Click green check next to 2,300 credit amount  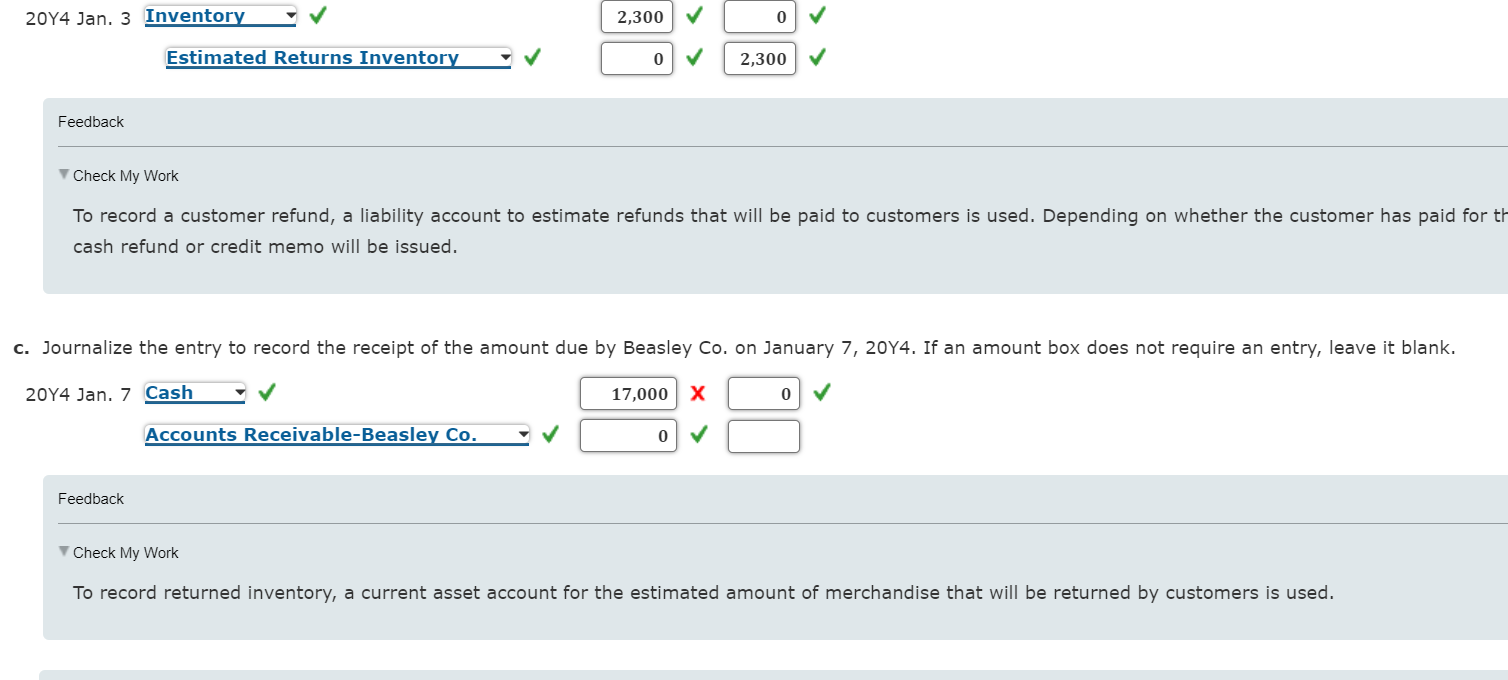[816, 58]
